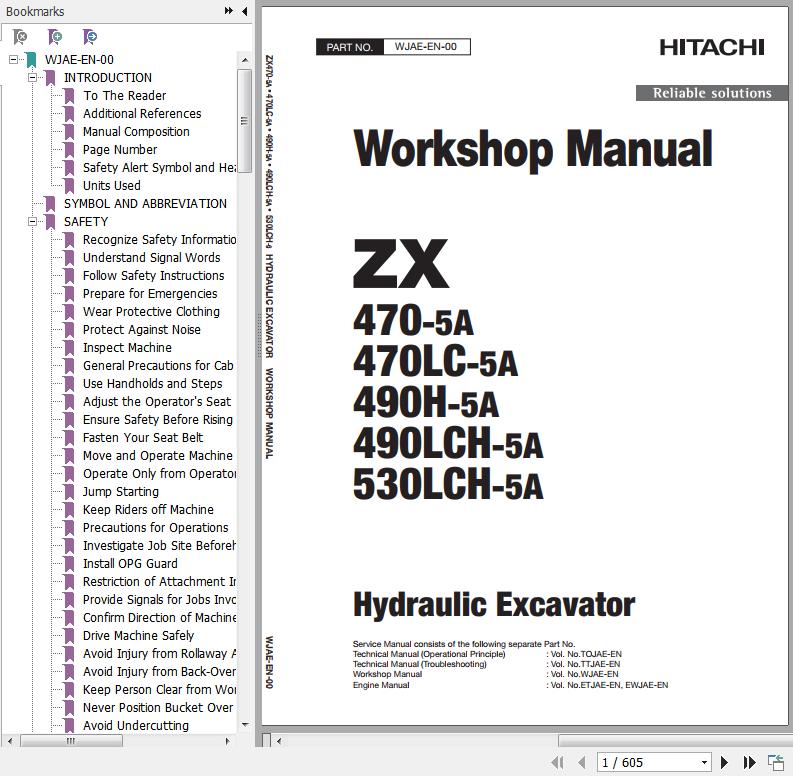Click bookmarks horizontal scroll right arrow
This screenshot has width=793, height=776.
[x=228, y=741]
